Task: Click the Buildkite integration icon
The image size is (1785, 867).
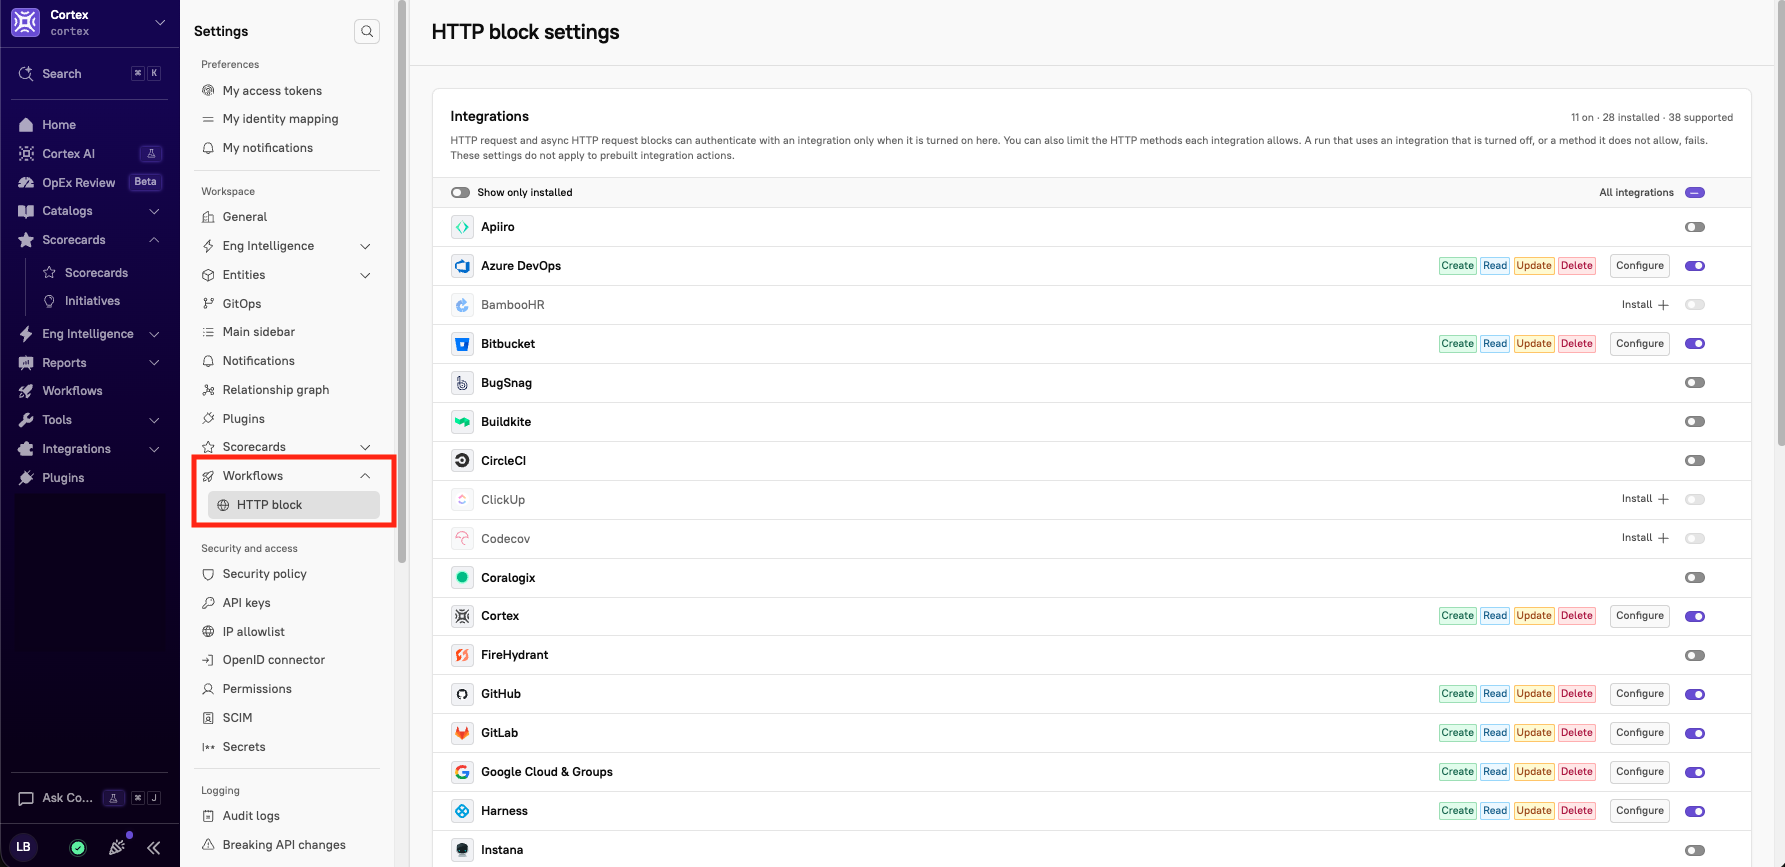Action: point(462,422)
